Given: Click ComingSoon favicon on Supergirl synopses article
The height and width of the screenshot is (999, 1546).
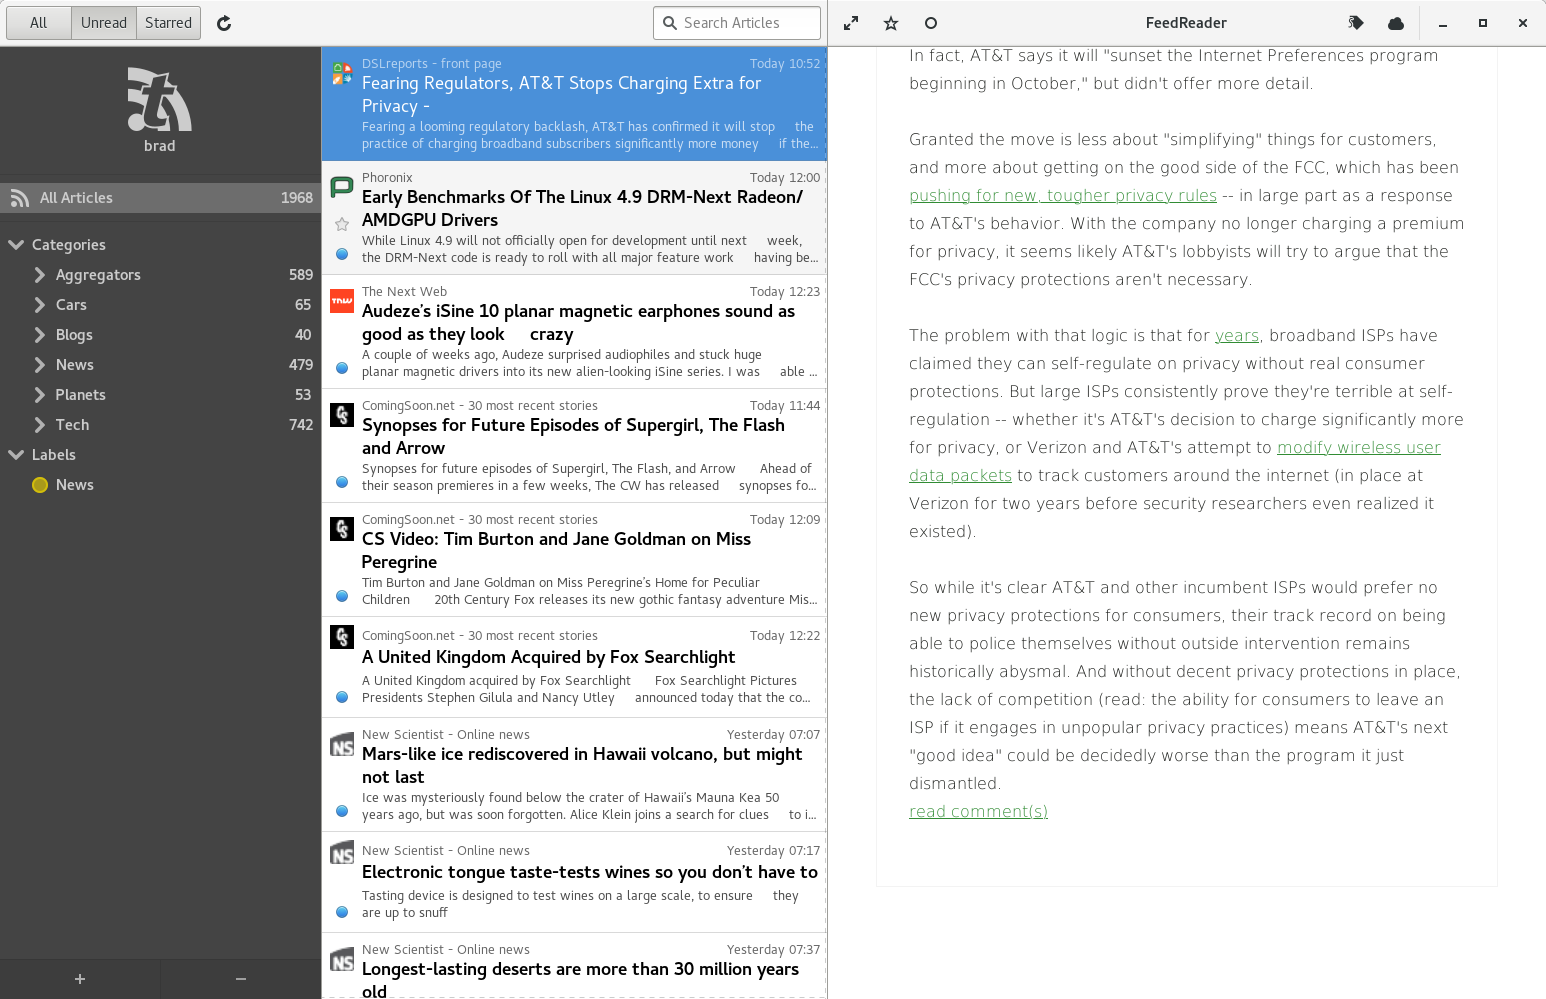Looking at the screenshot, I should click(342, 415).
